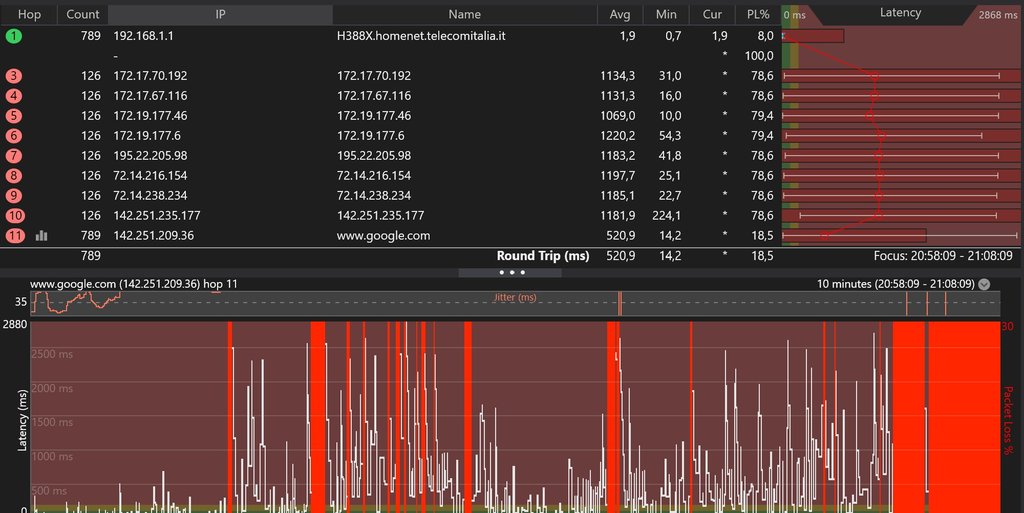Click the hop 11 circle icon
Viewport: 1024px width, 513px height.
(x=14, y=236)
